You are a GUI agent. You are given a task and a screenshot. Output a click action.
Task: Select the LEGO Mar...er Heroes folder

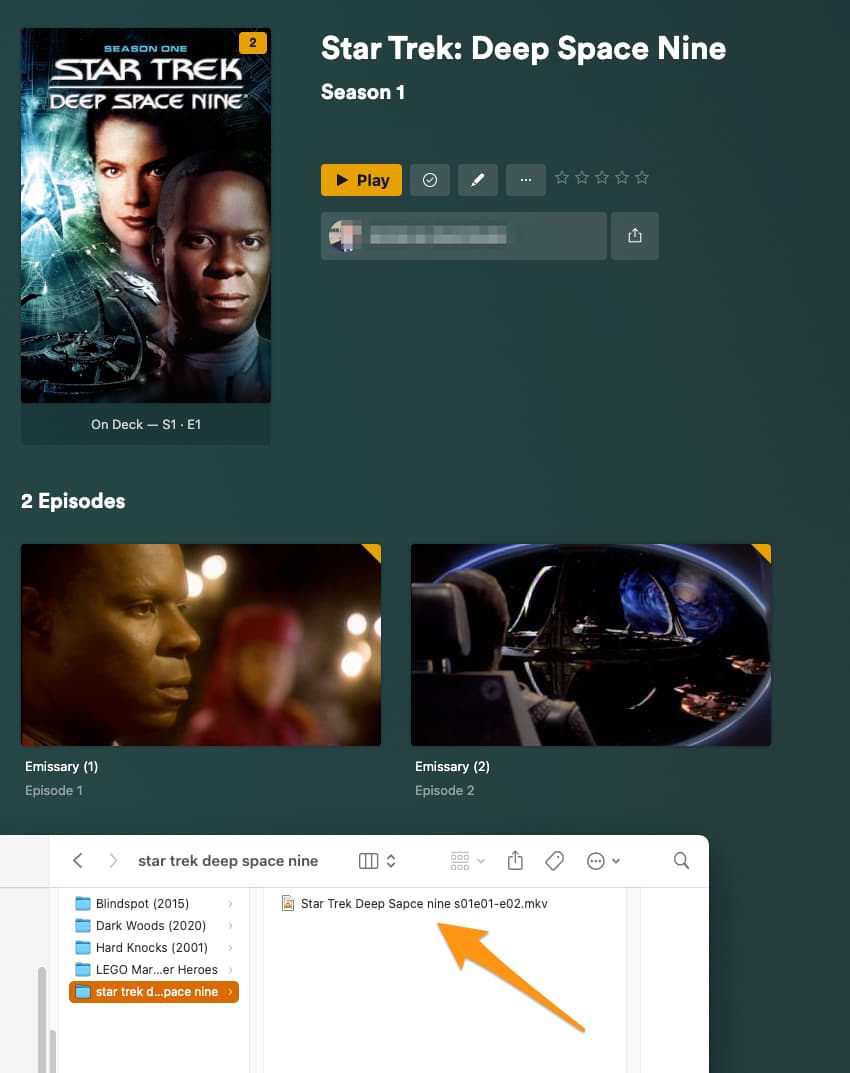154,969
